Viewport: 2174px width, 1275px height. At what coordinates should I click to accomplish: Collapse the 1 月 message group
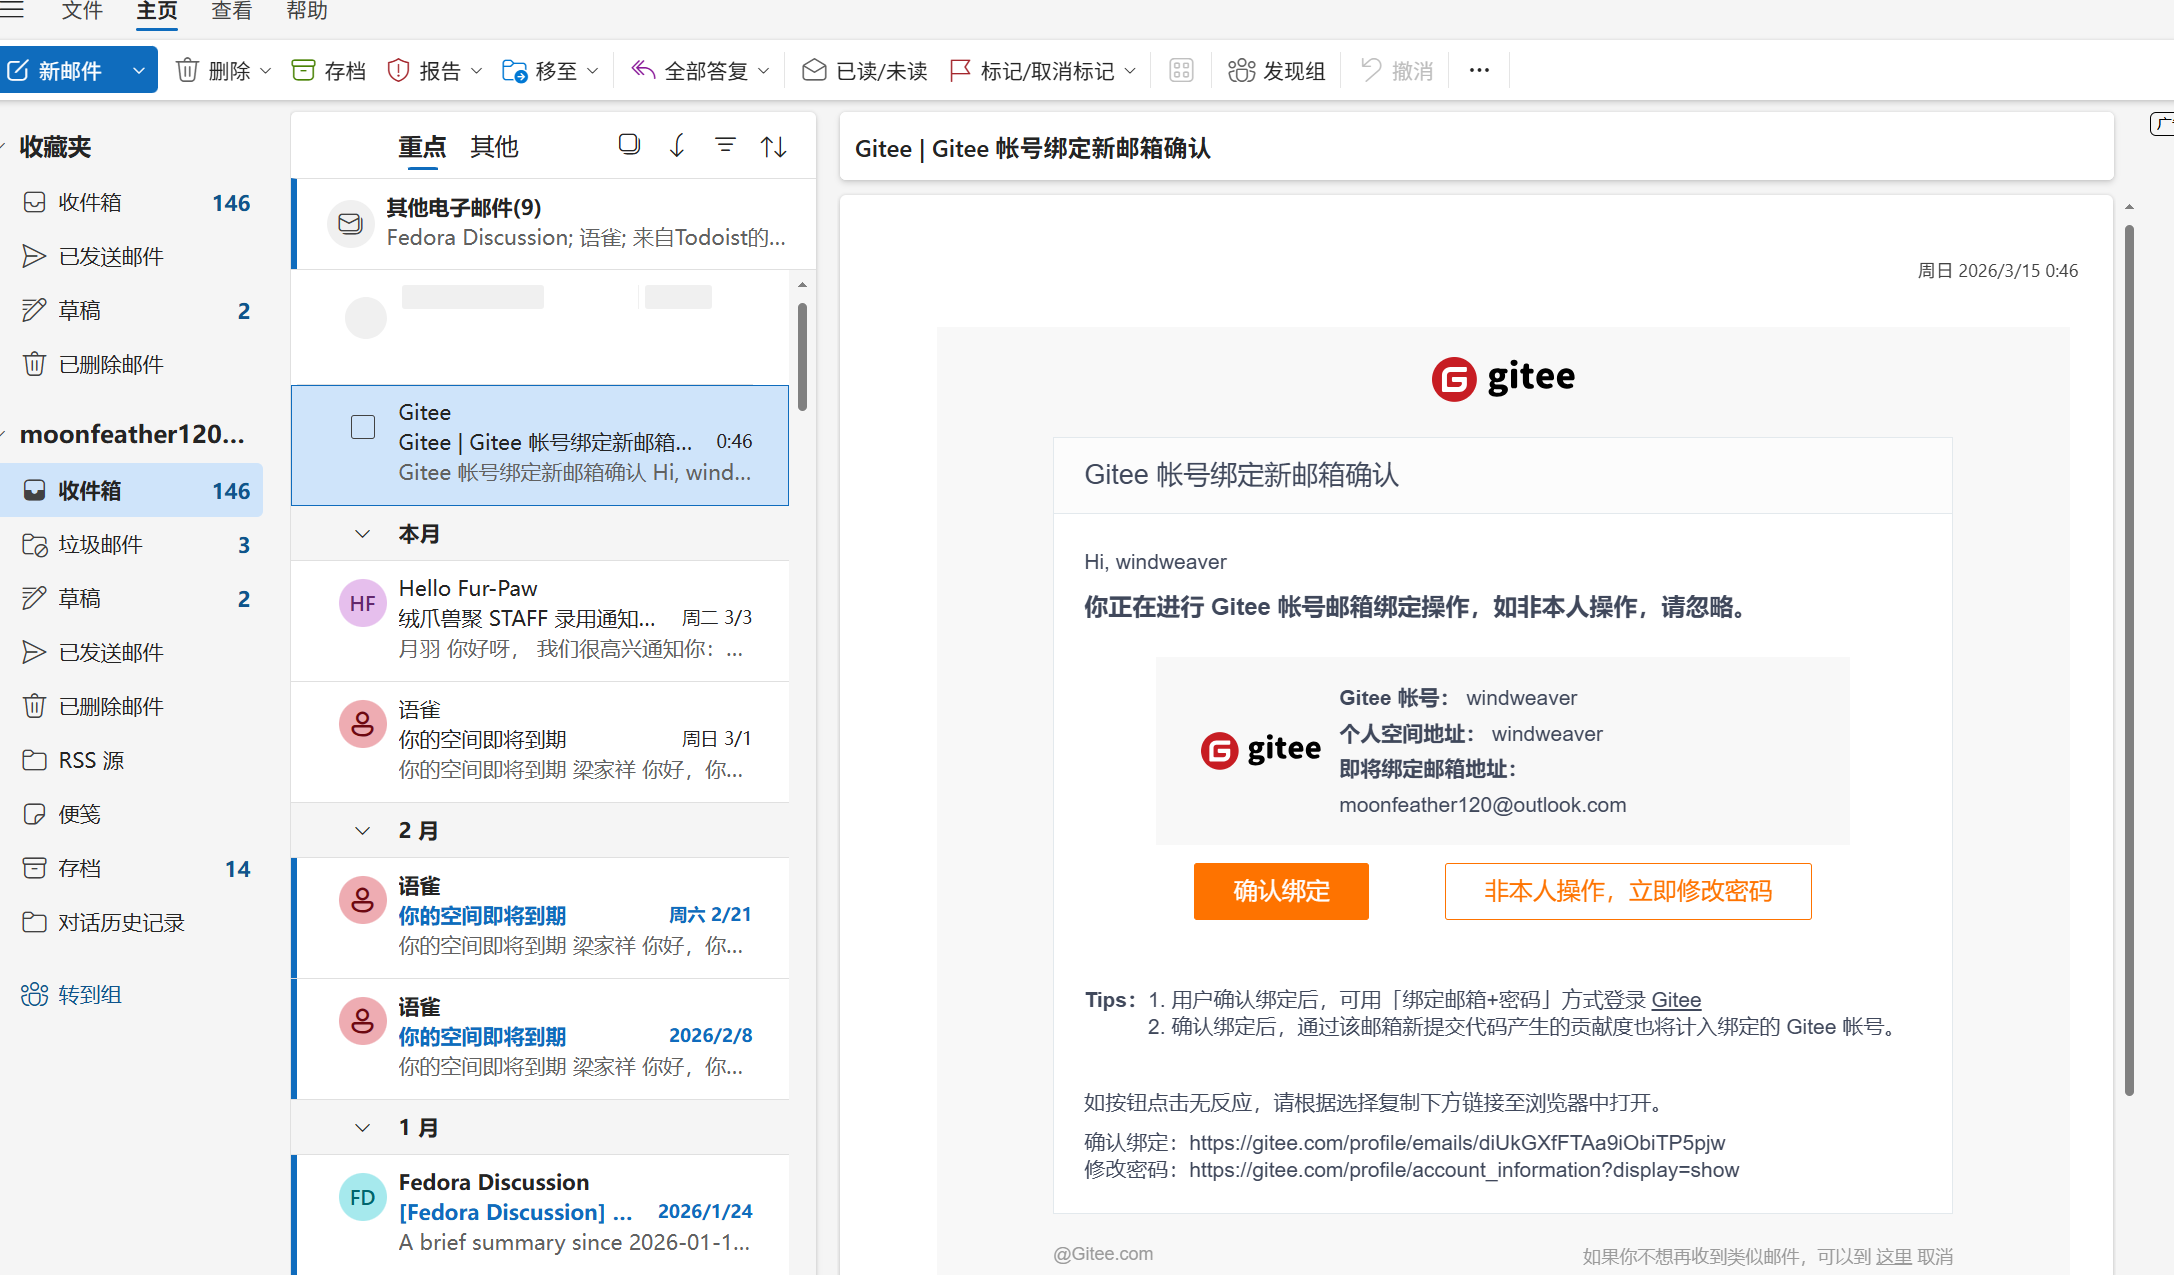click(362, 1128)
